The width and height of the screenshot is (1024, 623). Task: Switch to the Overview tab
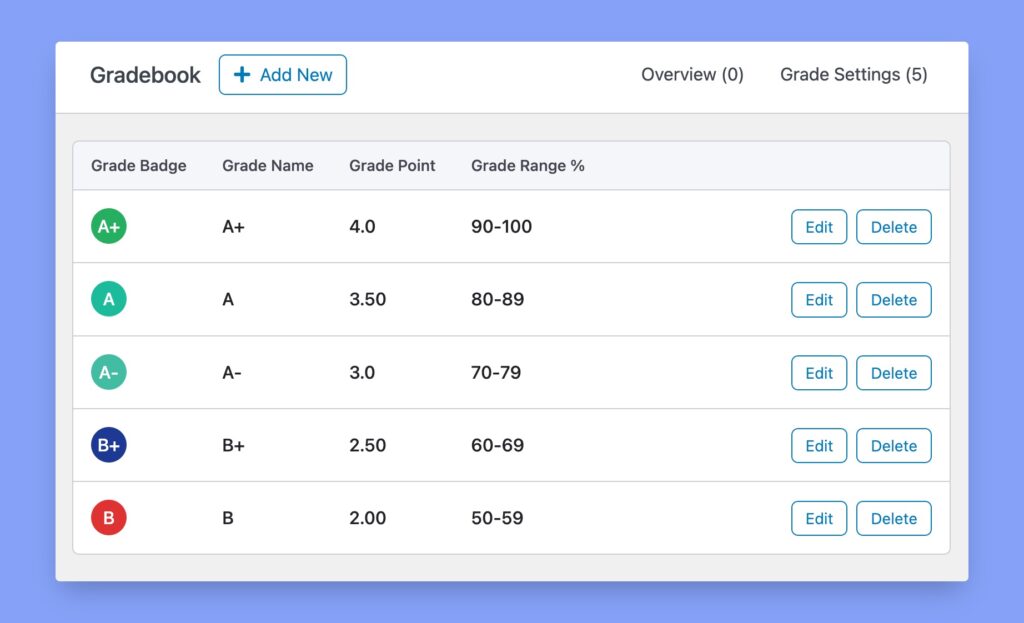click(692, 74)
